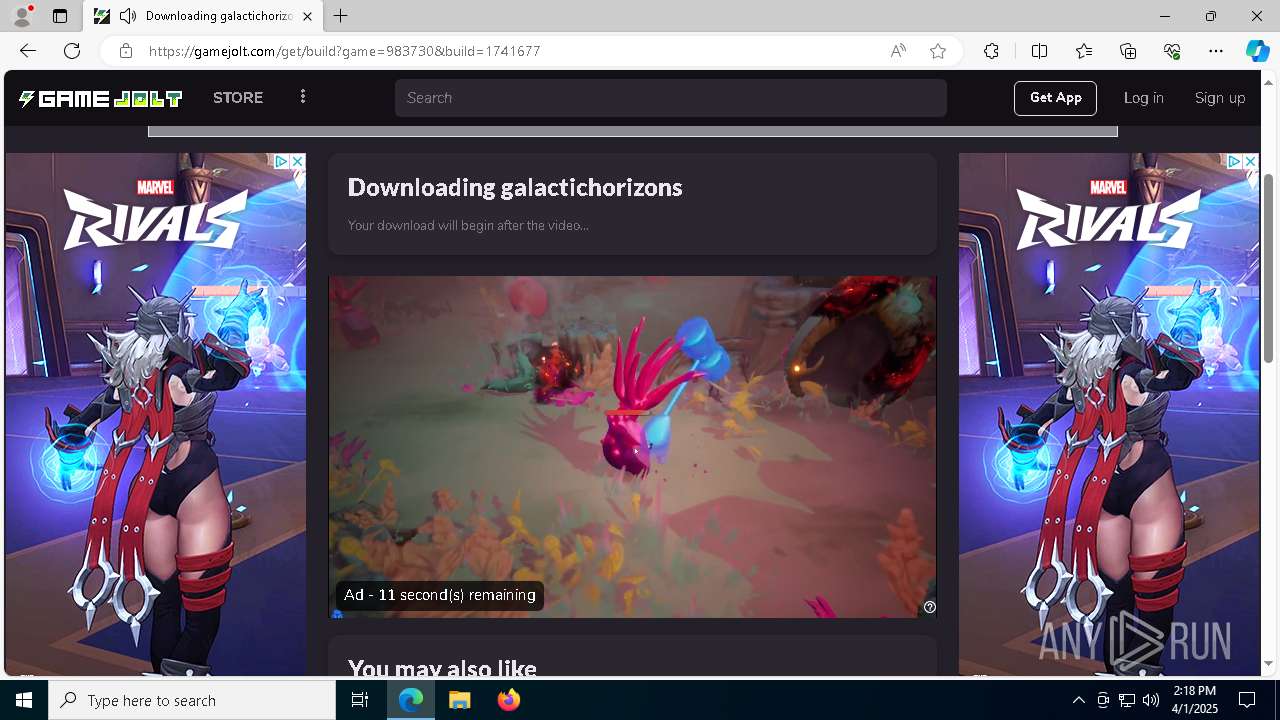1280x720 pixels.
Task: Open Settings and more ellipsis menu
Action: pos(1216,51)
